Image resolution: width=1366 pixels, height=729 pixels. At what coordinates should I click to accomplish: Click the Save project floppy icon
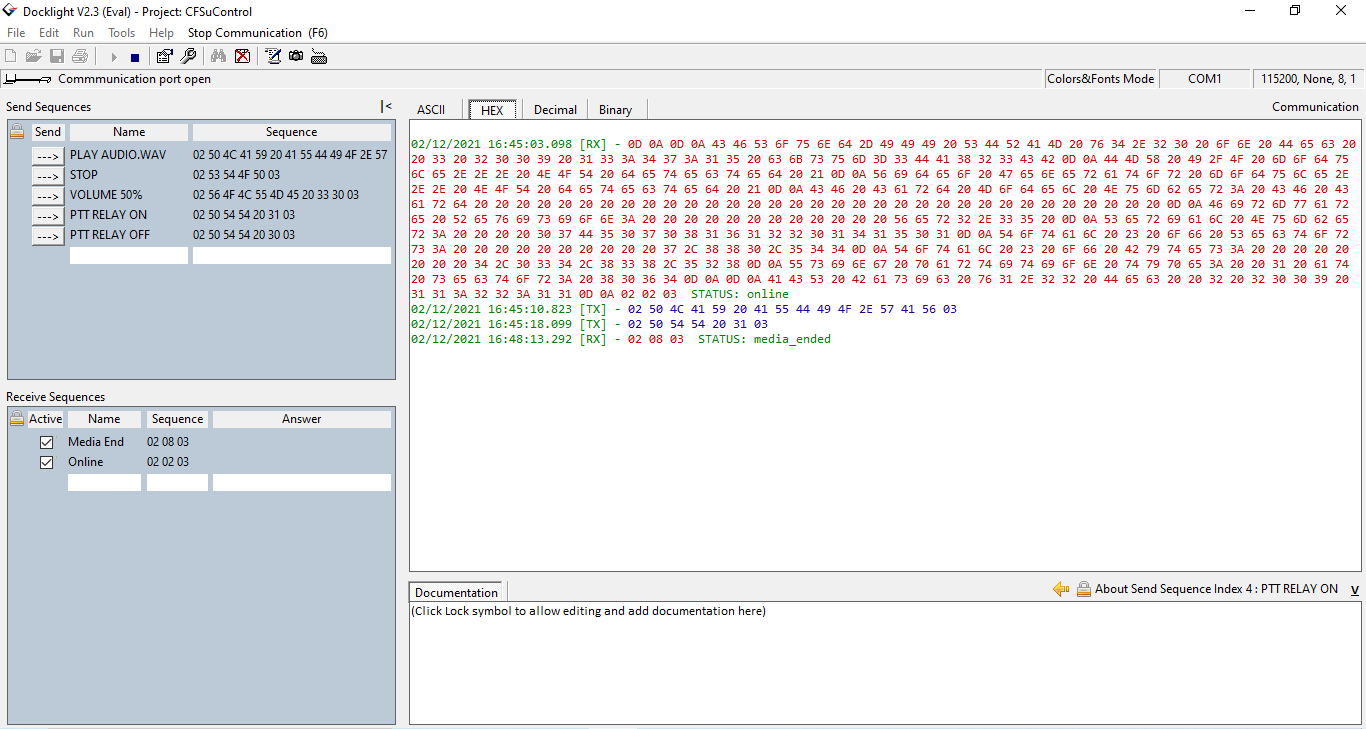[57, 56]
